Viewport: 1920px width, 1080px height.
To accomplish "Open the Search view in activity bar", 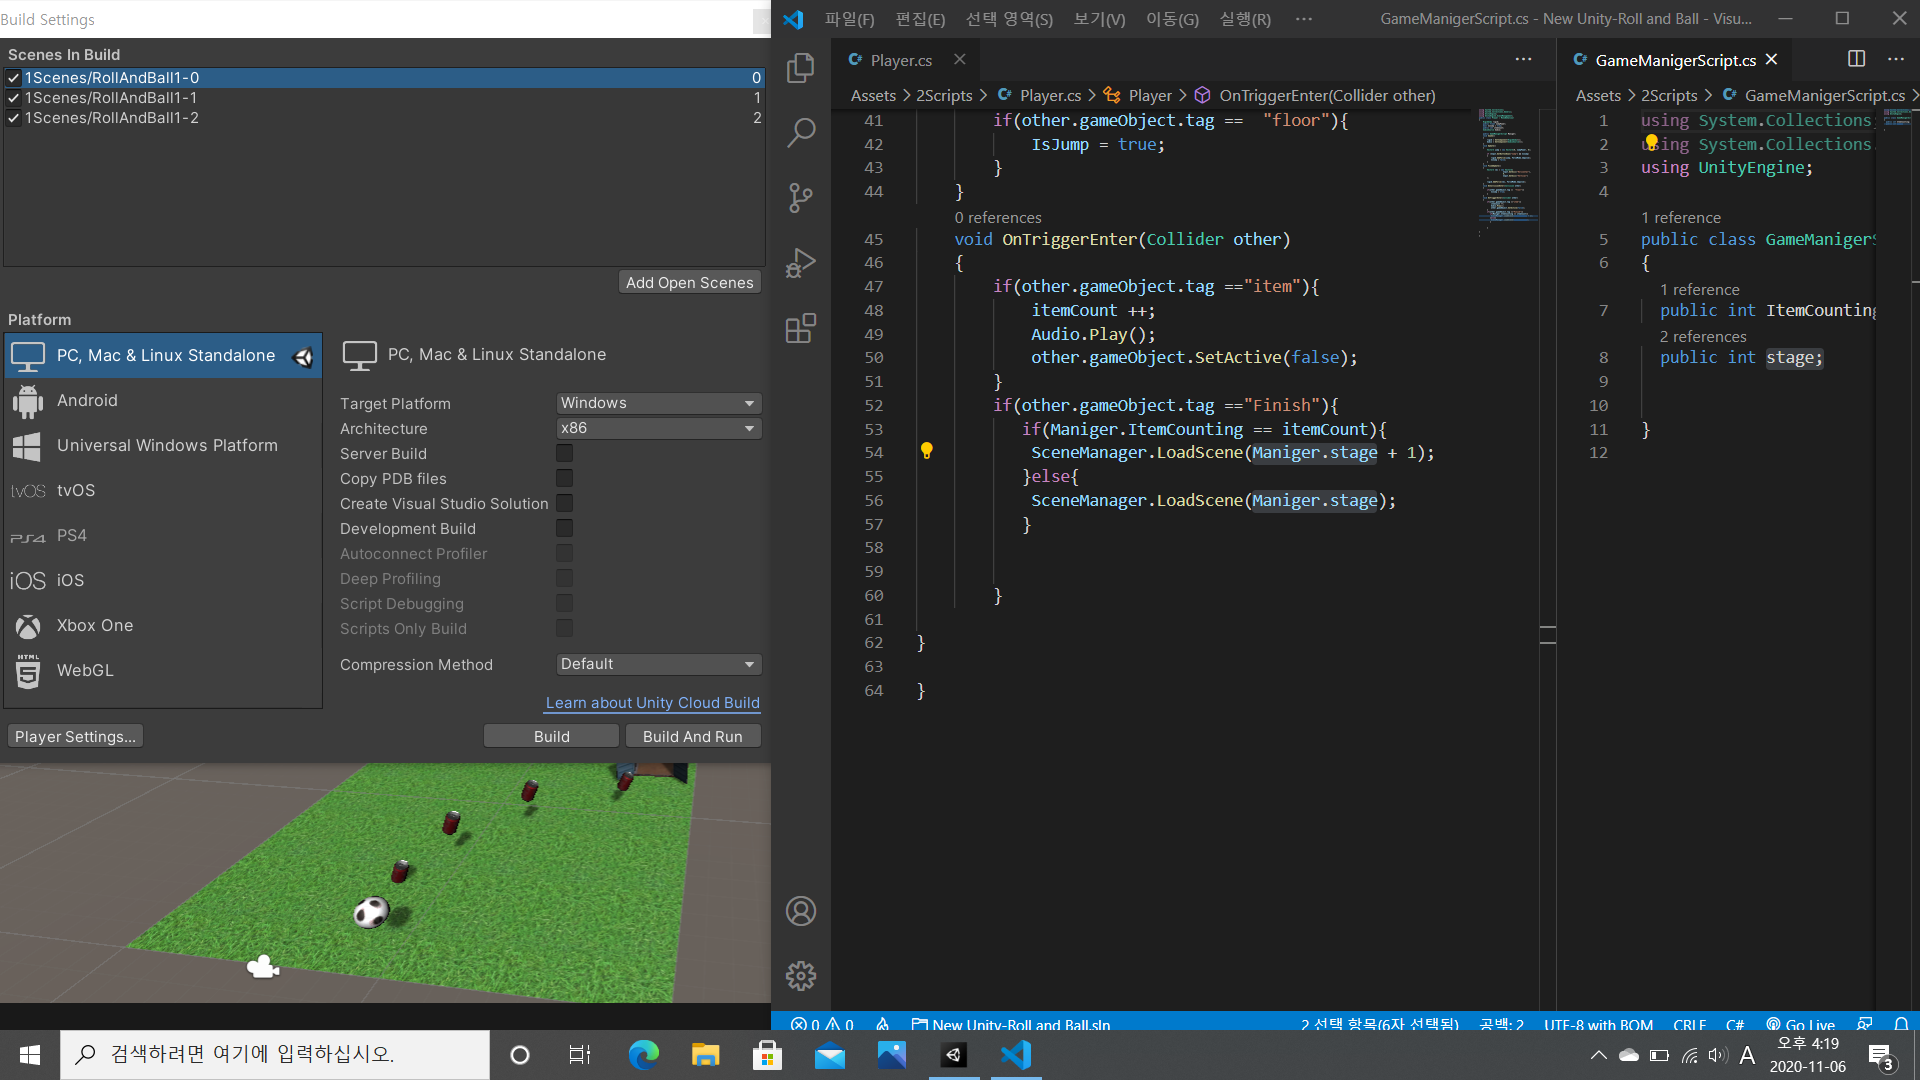I will tap(801, 132).
